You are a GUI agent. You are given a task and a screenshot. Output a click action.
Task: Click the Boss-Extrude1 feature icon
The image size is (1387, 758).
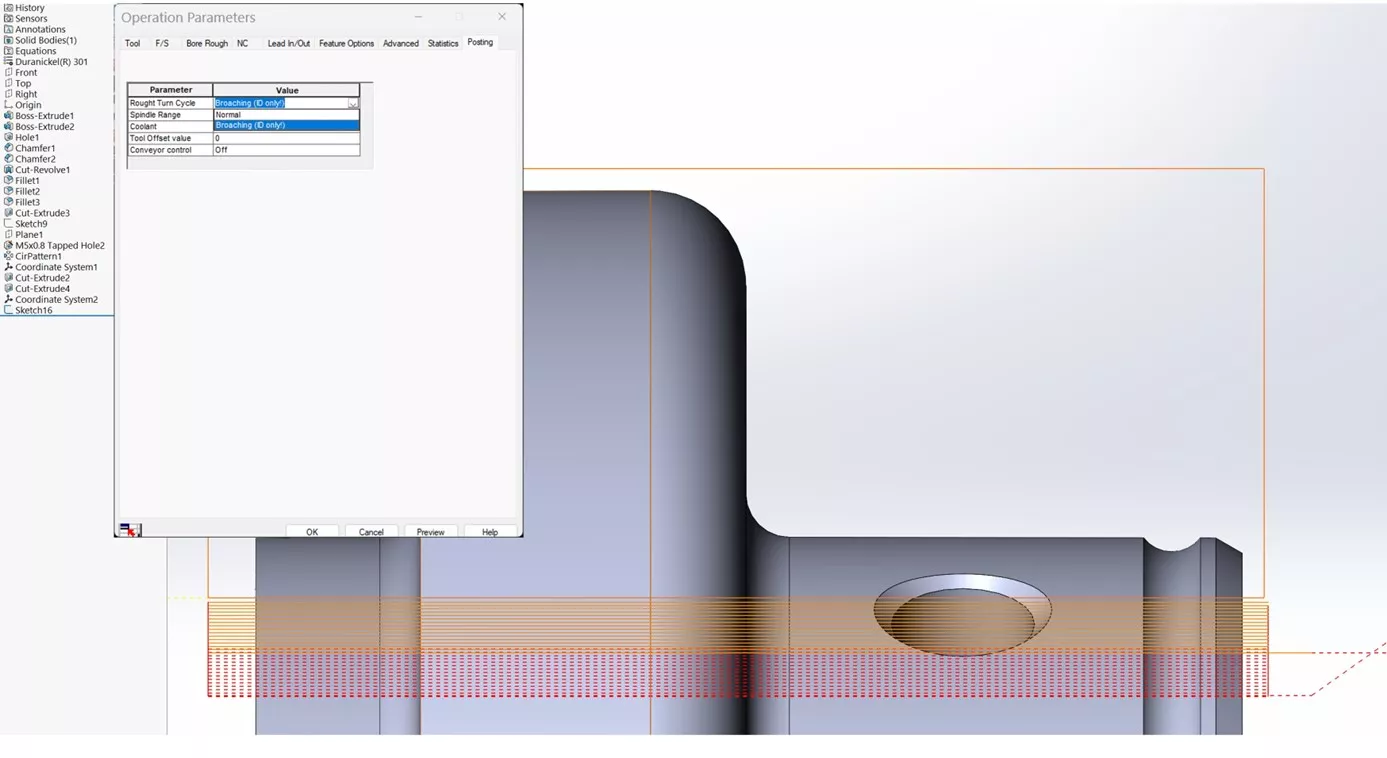tap(8, 115)
